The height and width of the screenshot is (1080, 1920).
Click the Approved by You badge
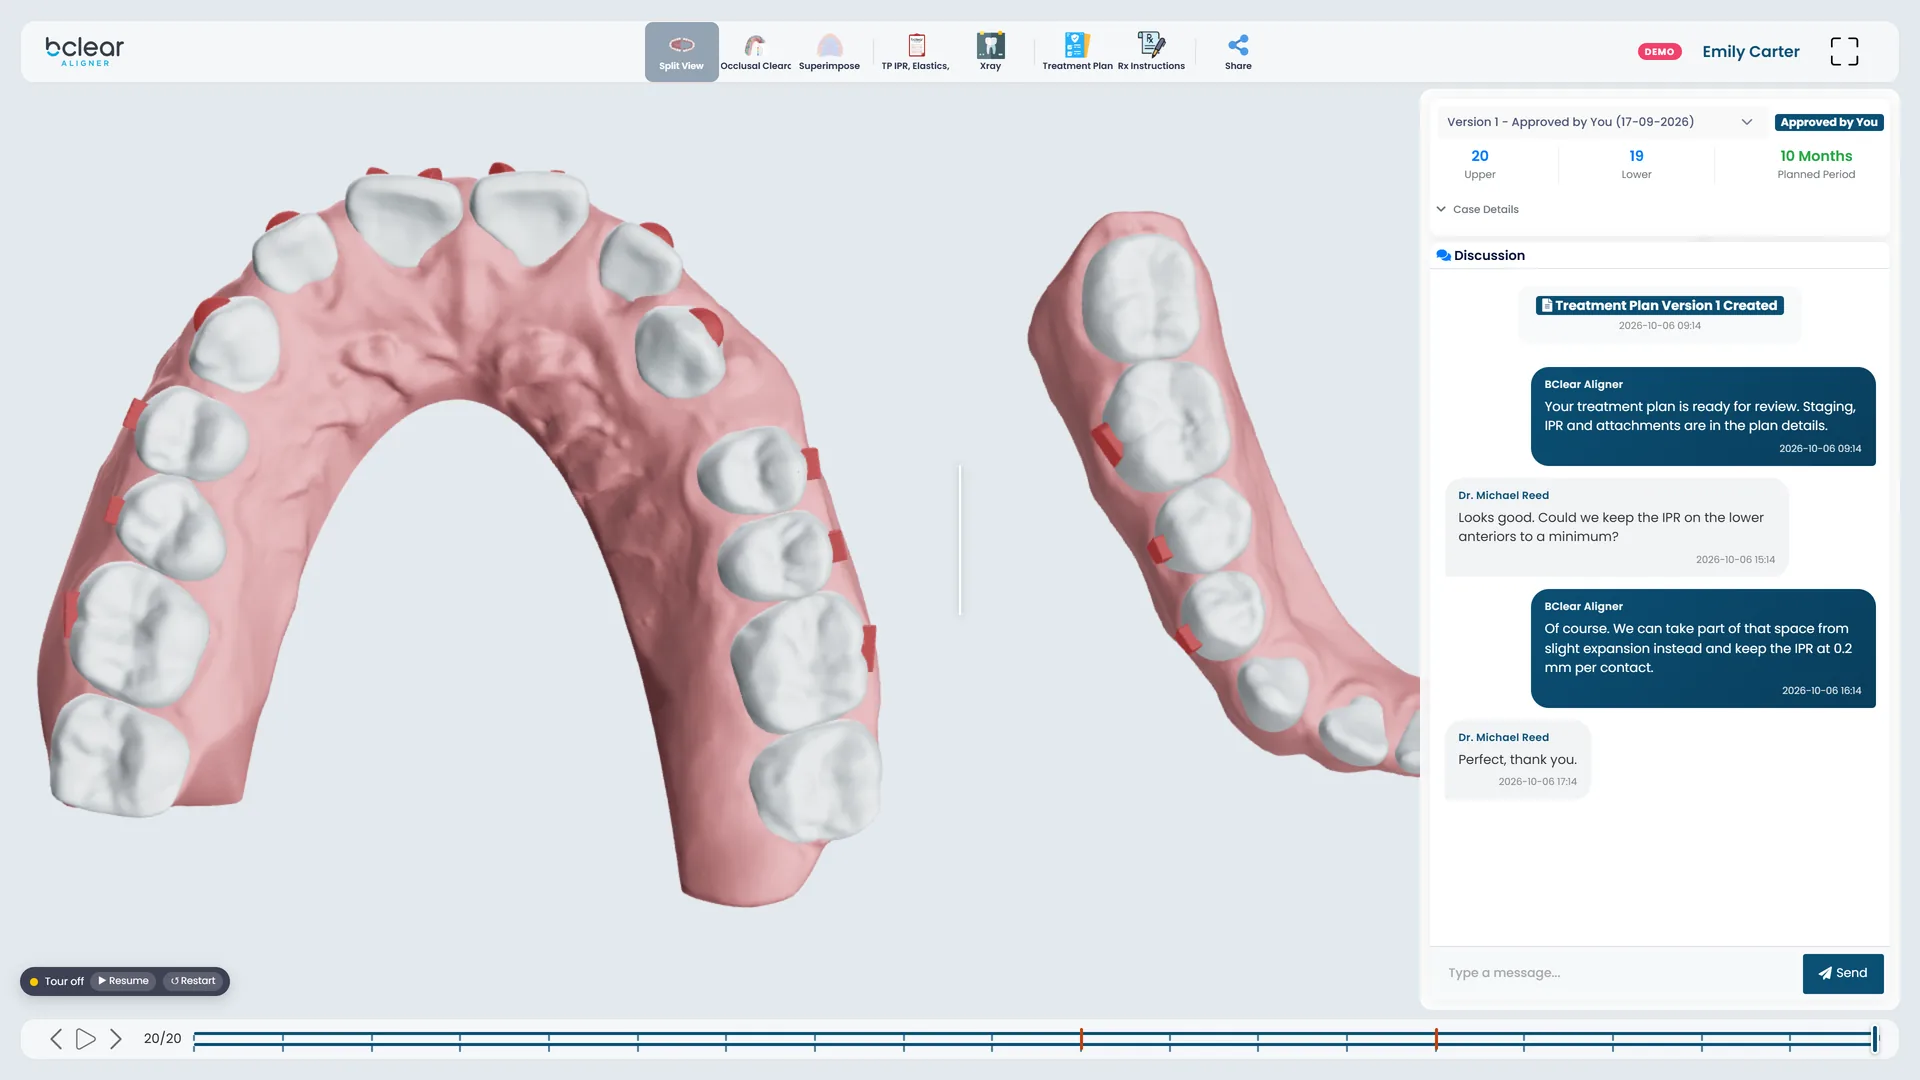[x=1829, y=122]
